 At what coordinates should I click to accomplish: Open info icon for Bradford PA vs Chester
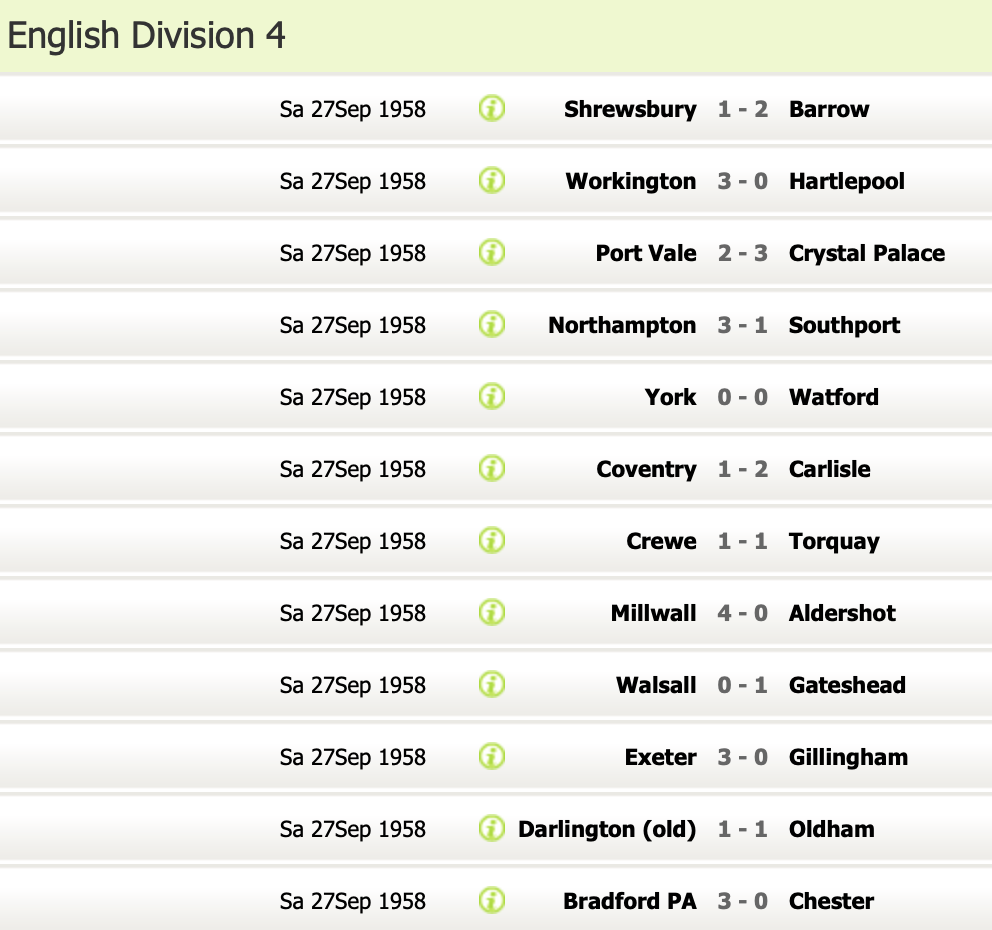point(491,901)
